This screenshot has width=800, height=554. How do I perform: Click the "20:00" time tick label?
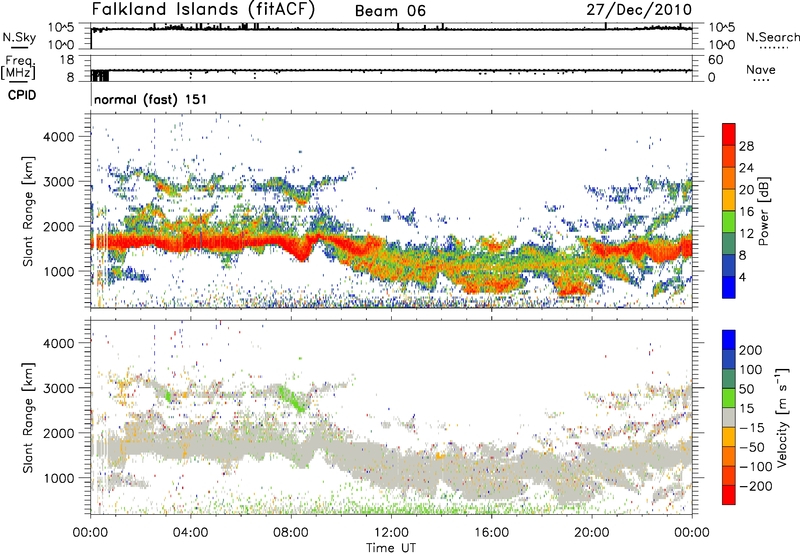tap(591, 533)
